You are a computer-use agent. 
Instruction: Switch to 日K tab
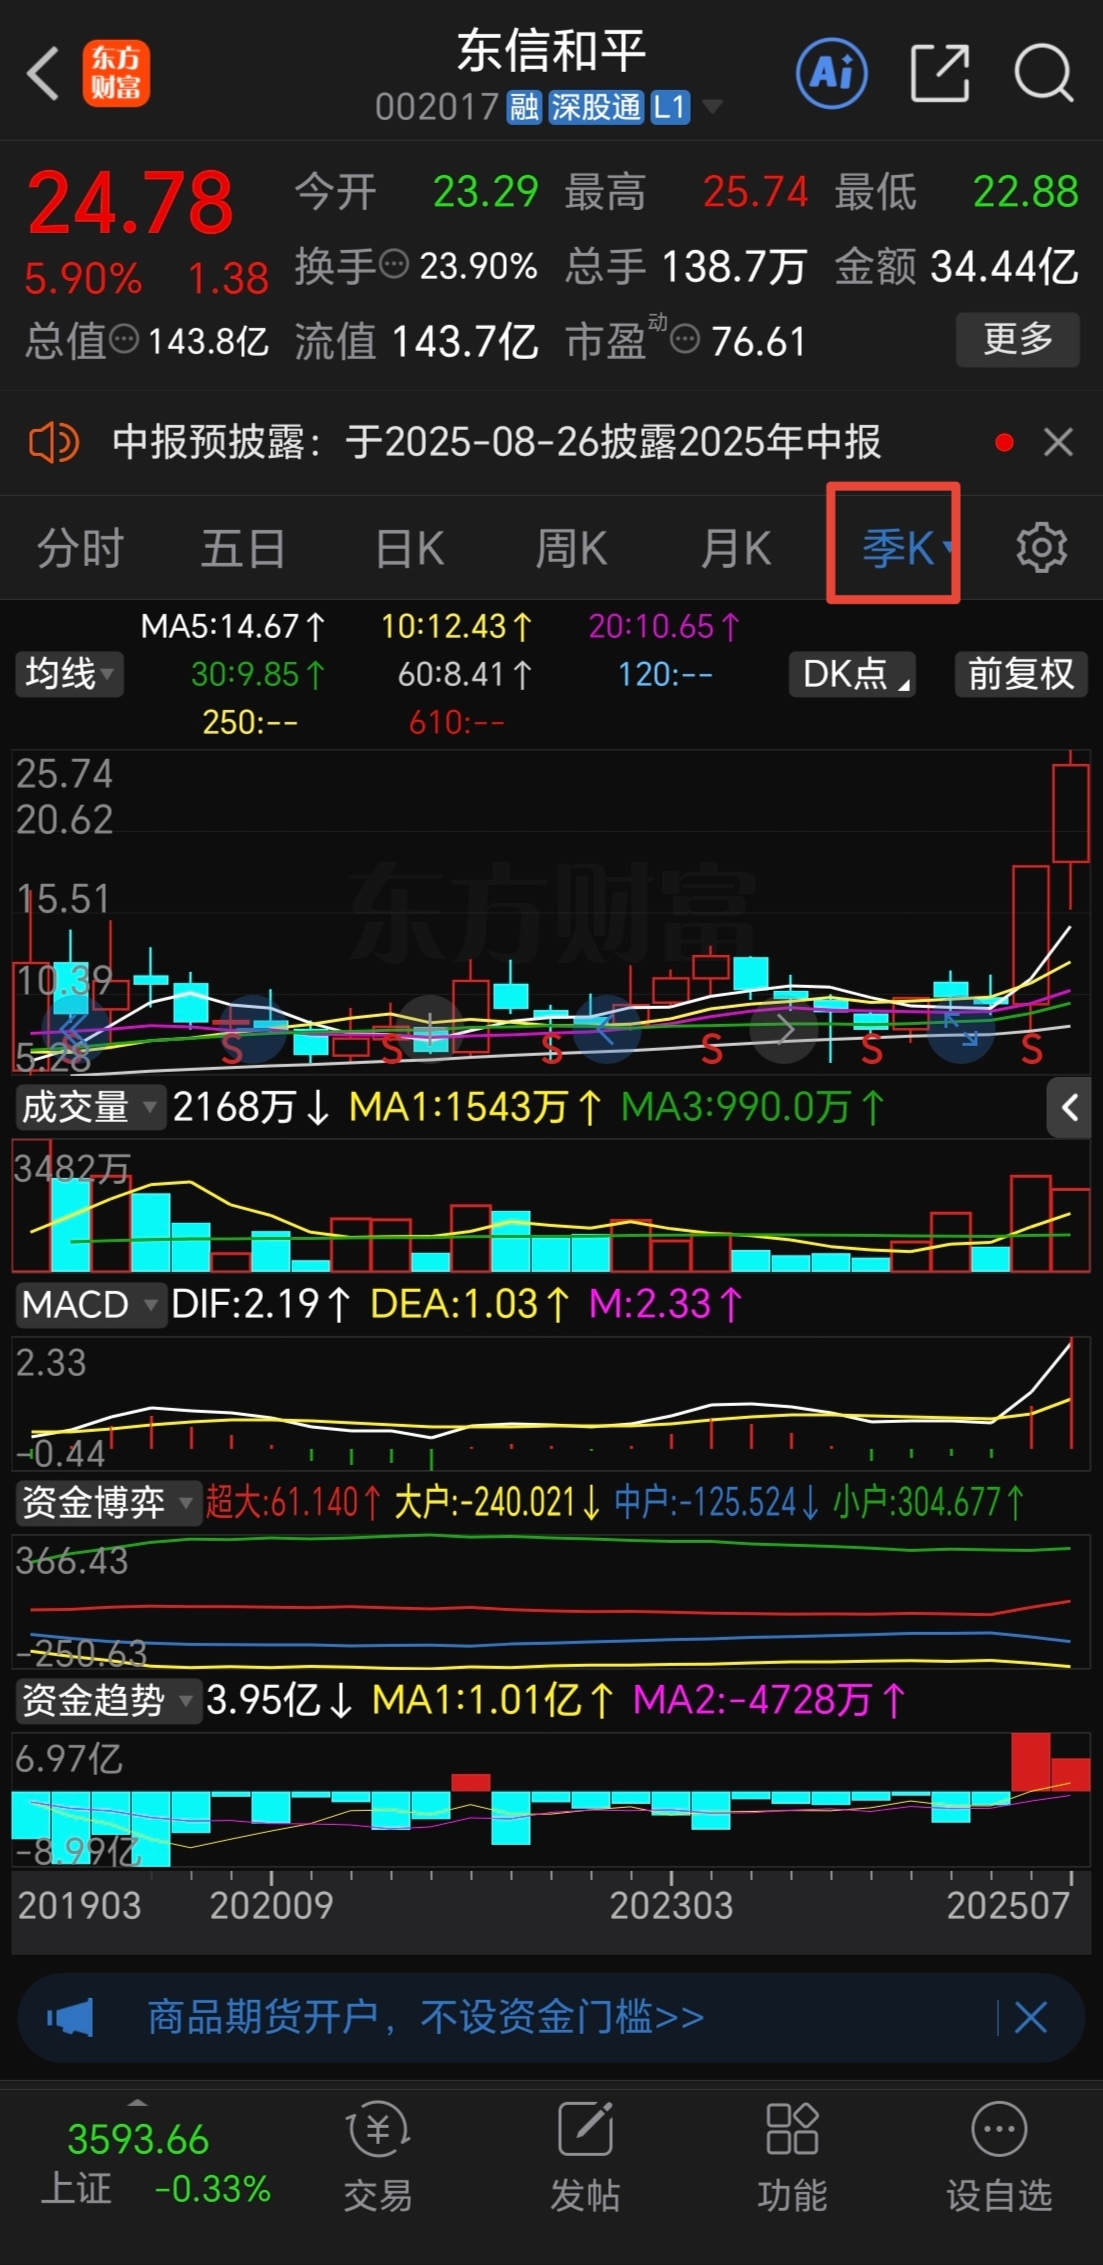[x=409, y=548]
